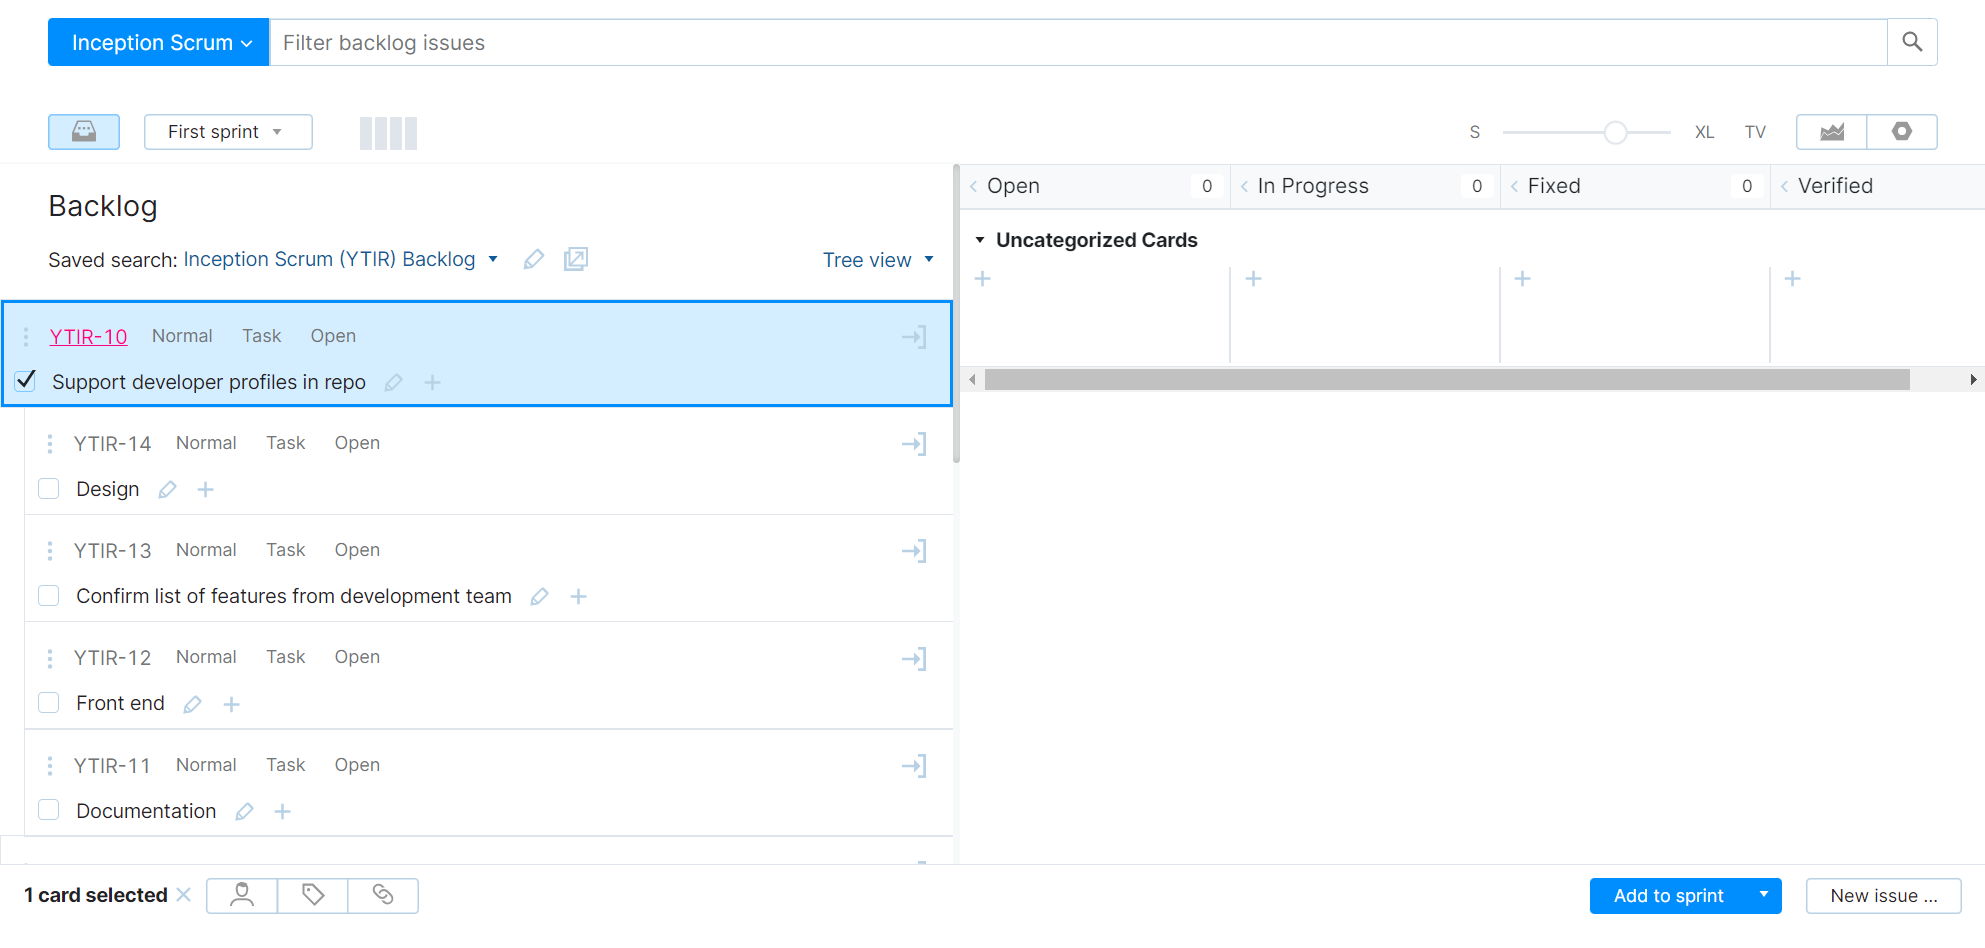Move YTIR-14 to the sprint board
This screenshot has height=948, width=1985.
(914, 444)
